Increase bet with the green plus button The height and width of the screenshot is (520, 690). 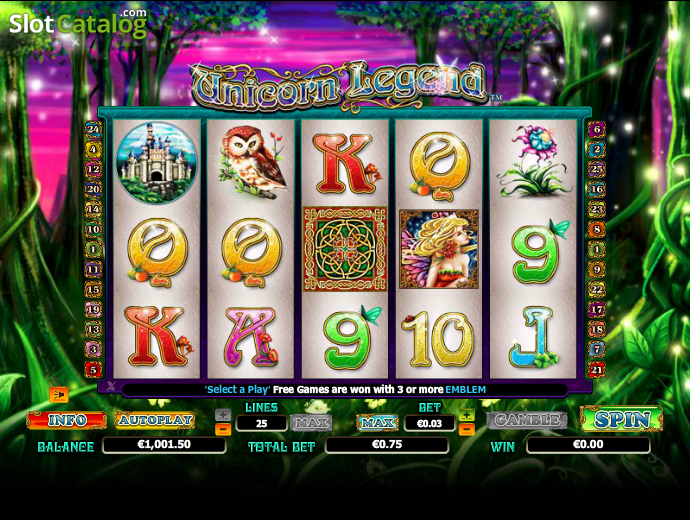pyautogui.click(x=466, y=415)
